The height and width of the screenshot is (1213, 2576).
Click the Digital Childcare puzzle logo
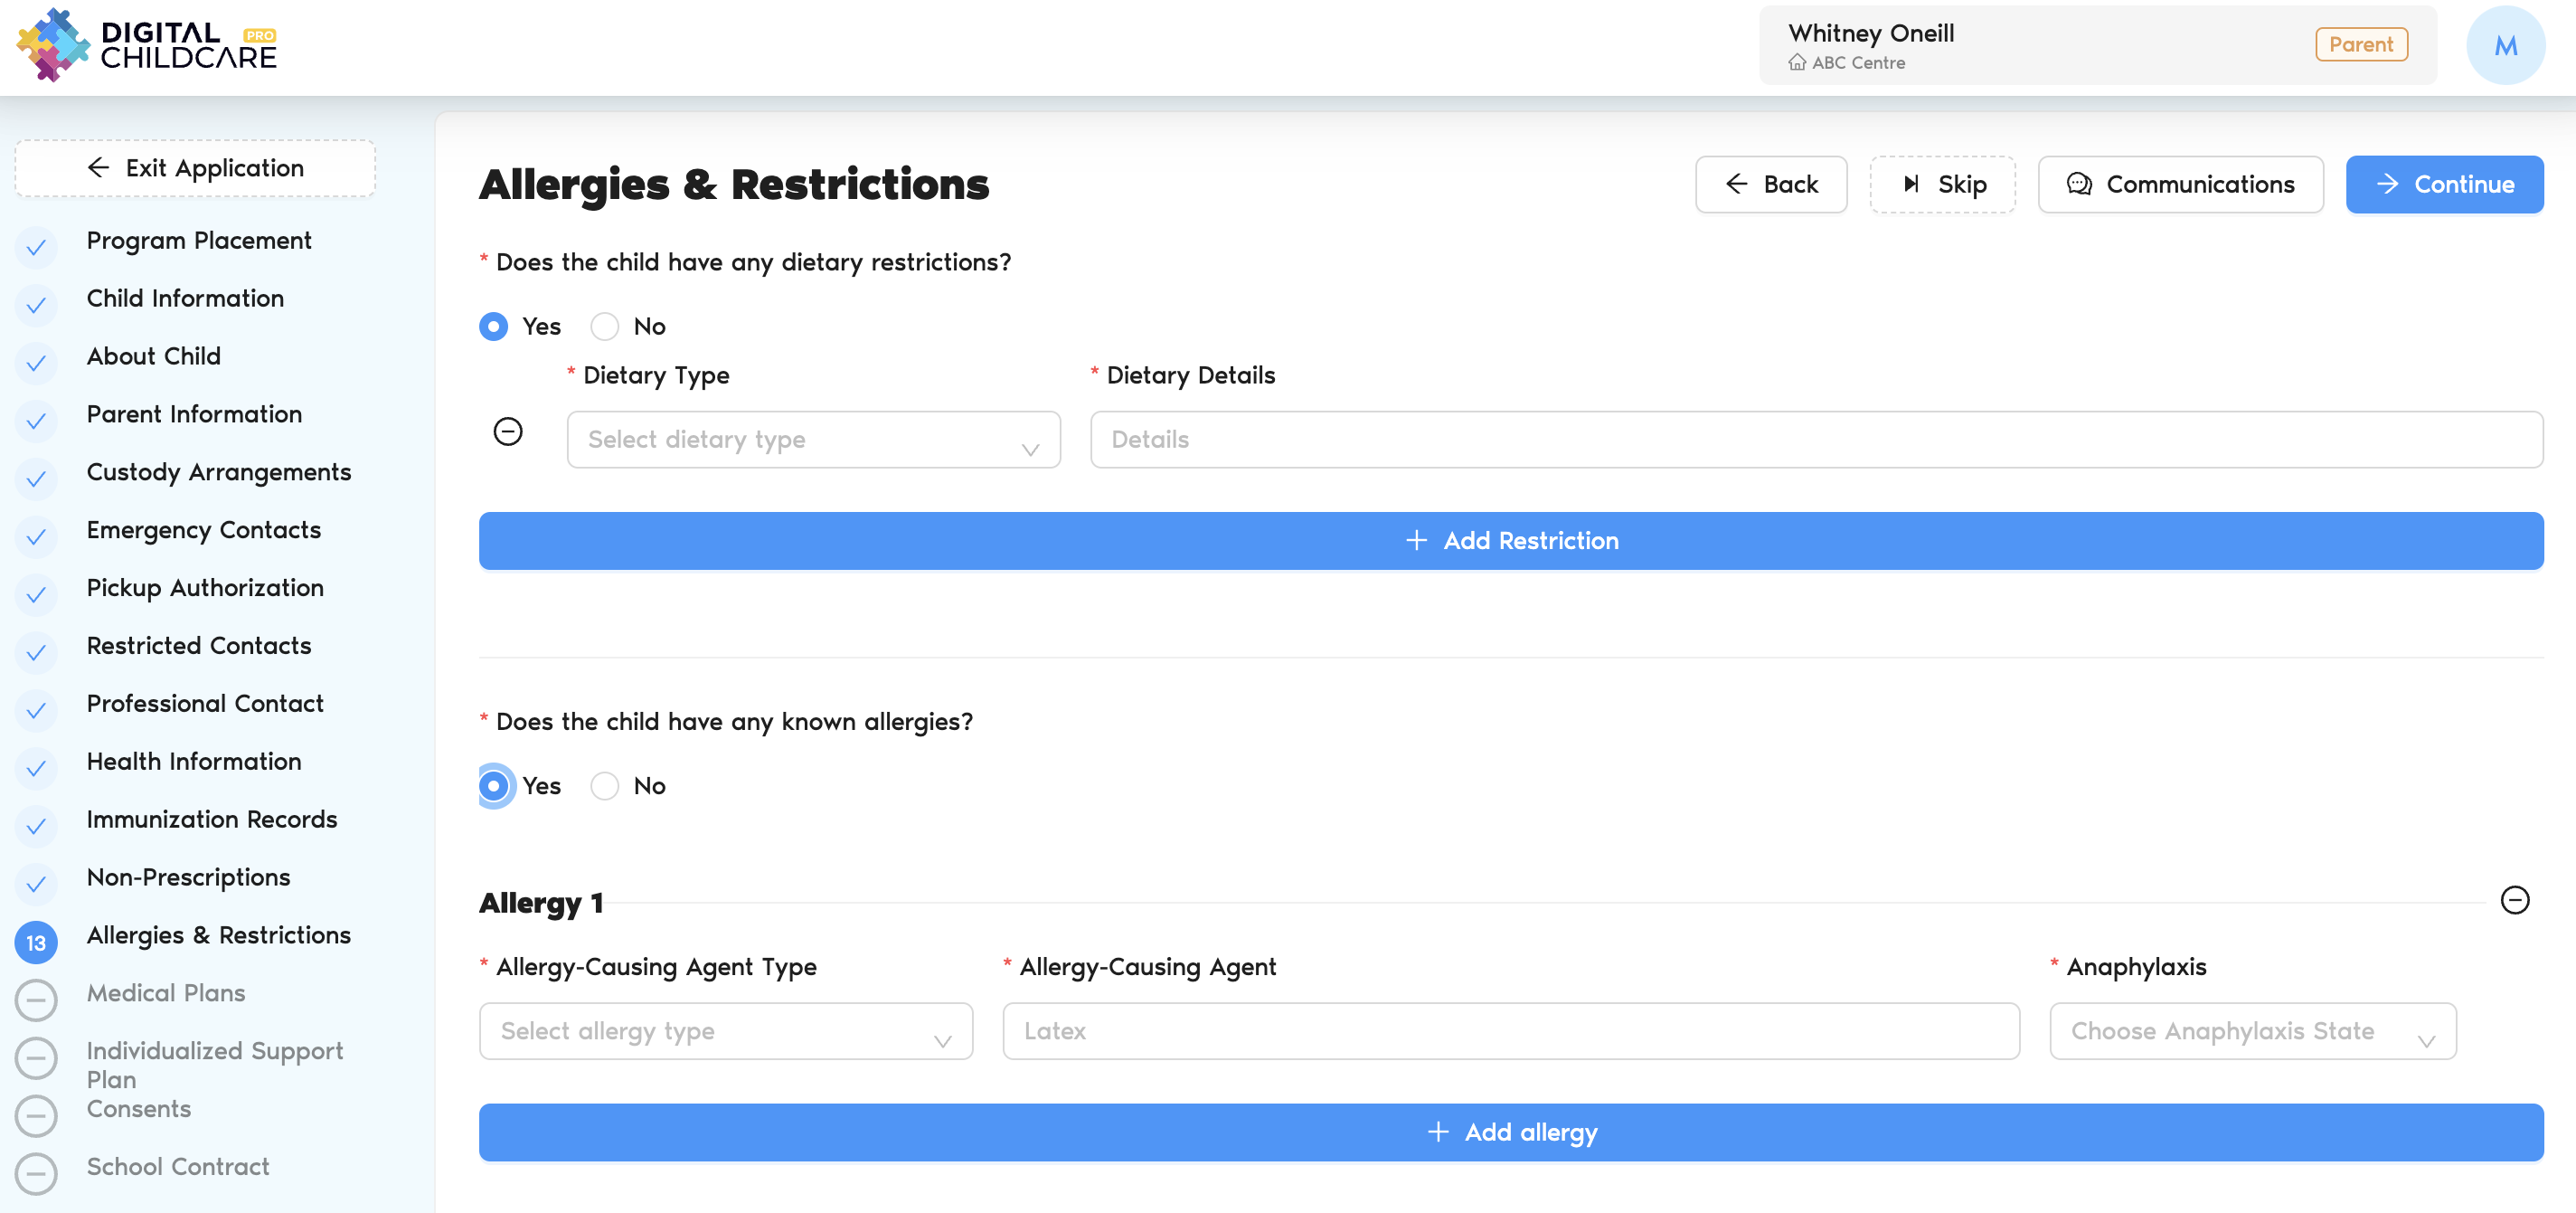coord(54,44)
